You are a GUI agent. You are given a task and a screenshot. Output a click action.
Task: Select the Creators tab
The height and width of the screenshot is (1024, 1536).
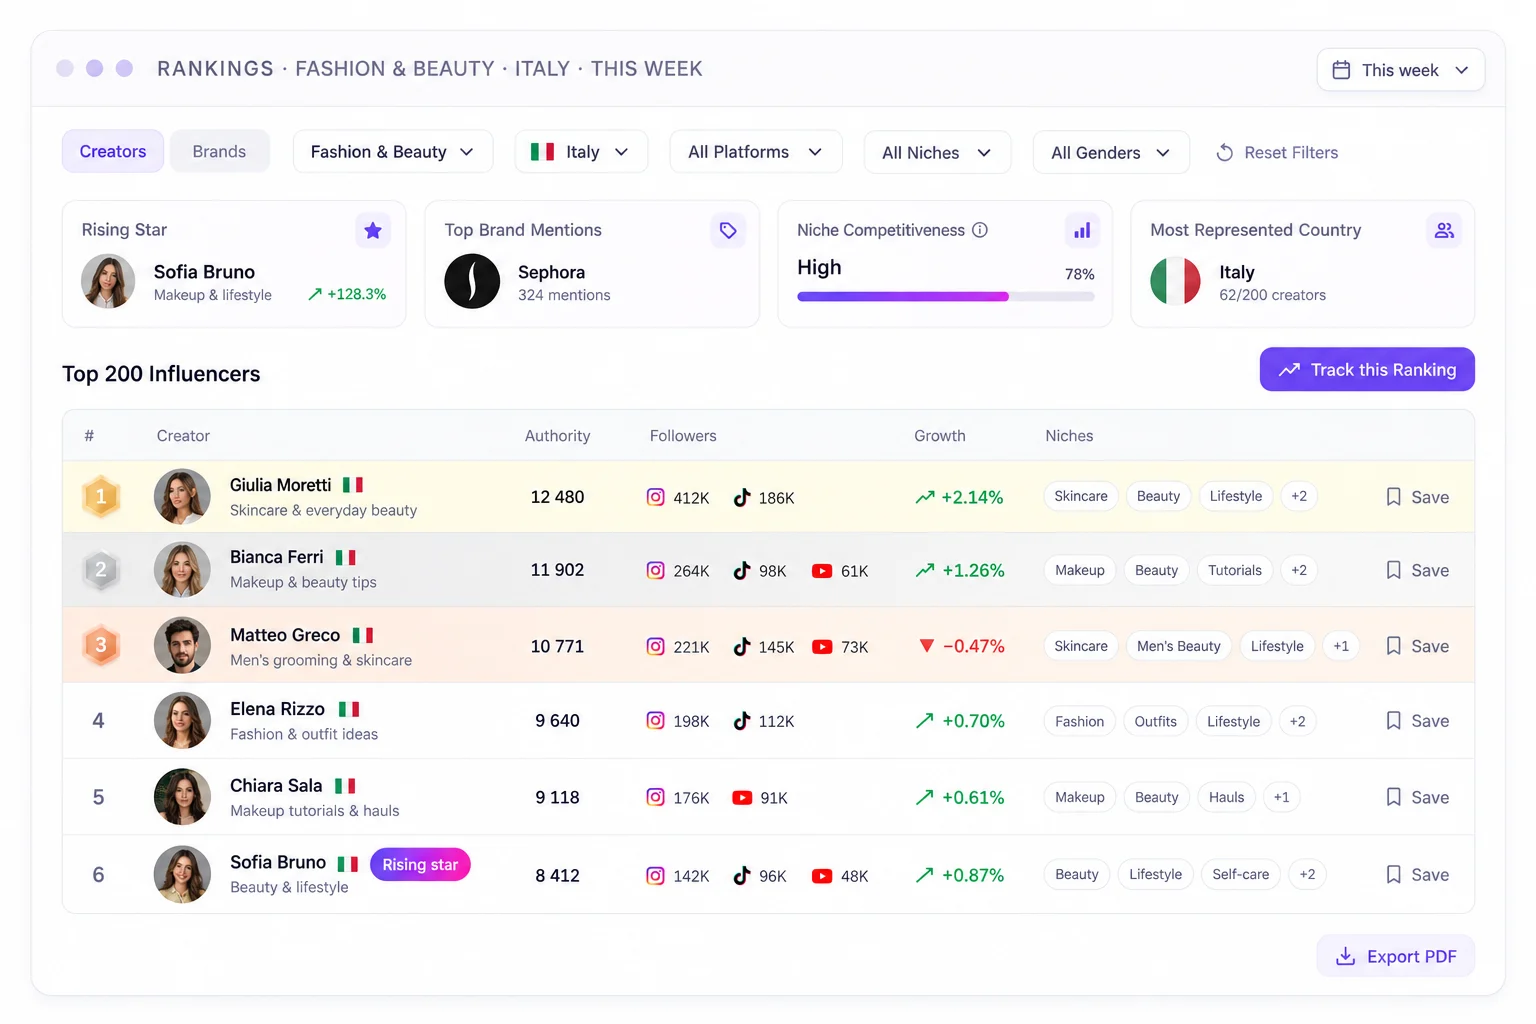coord(113,151)
